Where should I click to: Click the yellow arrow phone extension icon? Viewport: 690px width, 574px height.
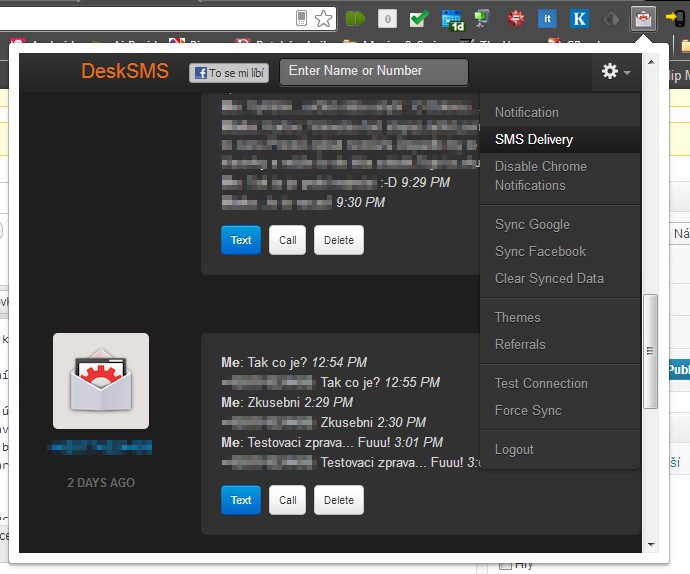tap(675, 18)
